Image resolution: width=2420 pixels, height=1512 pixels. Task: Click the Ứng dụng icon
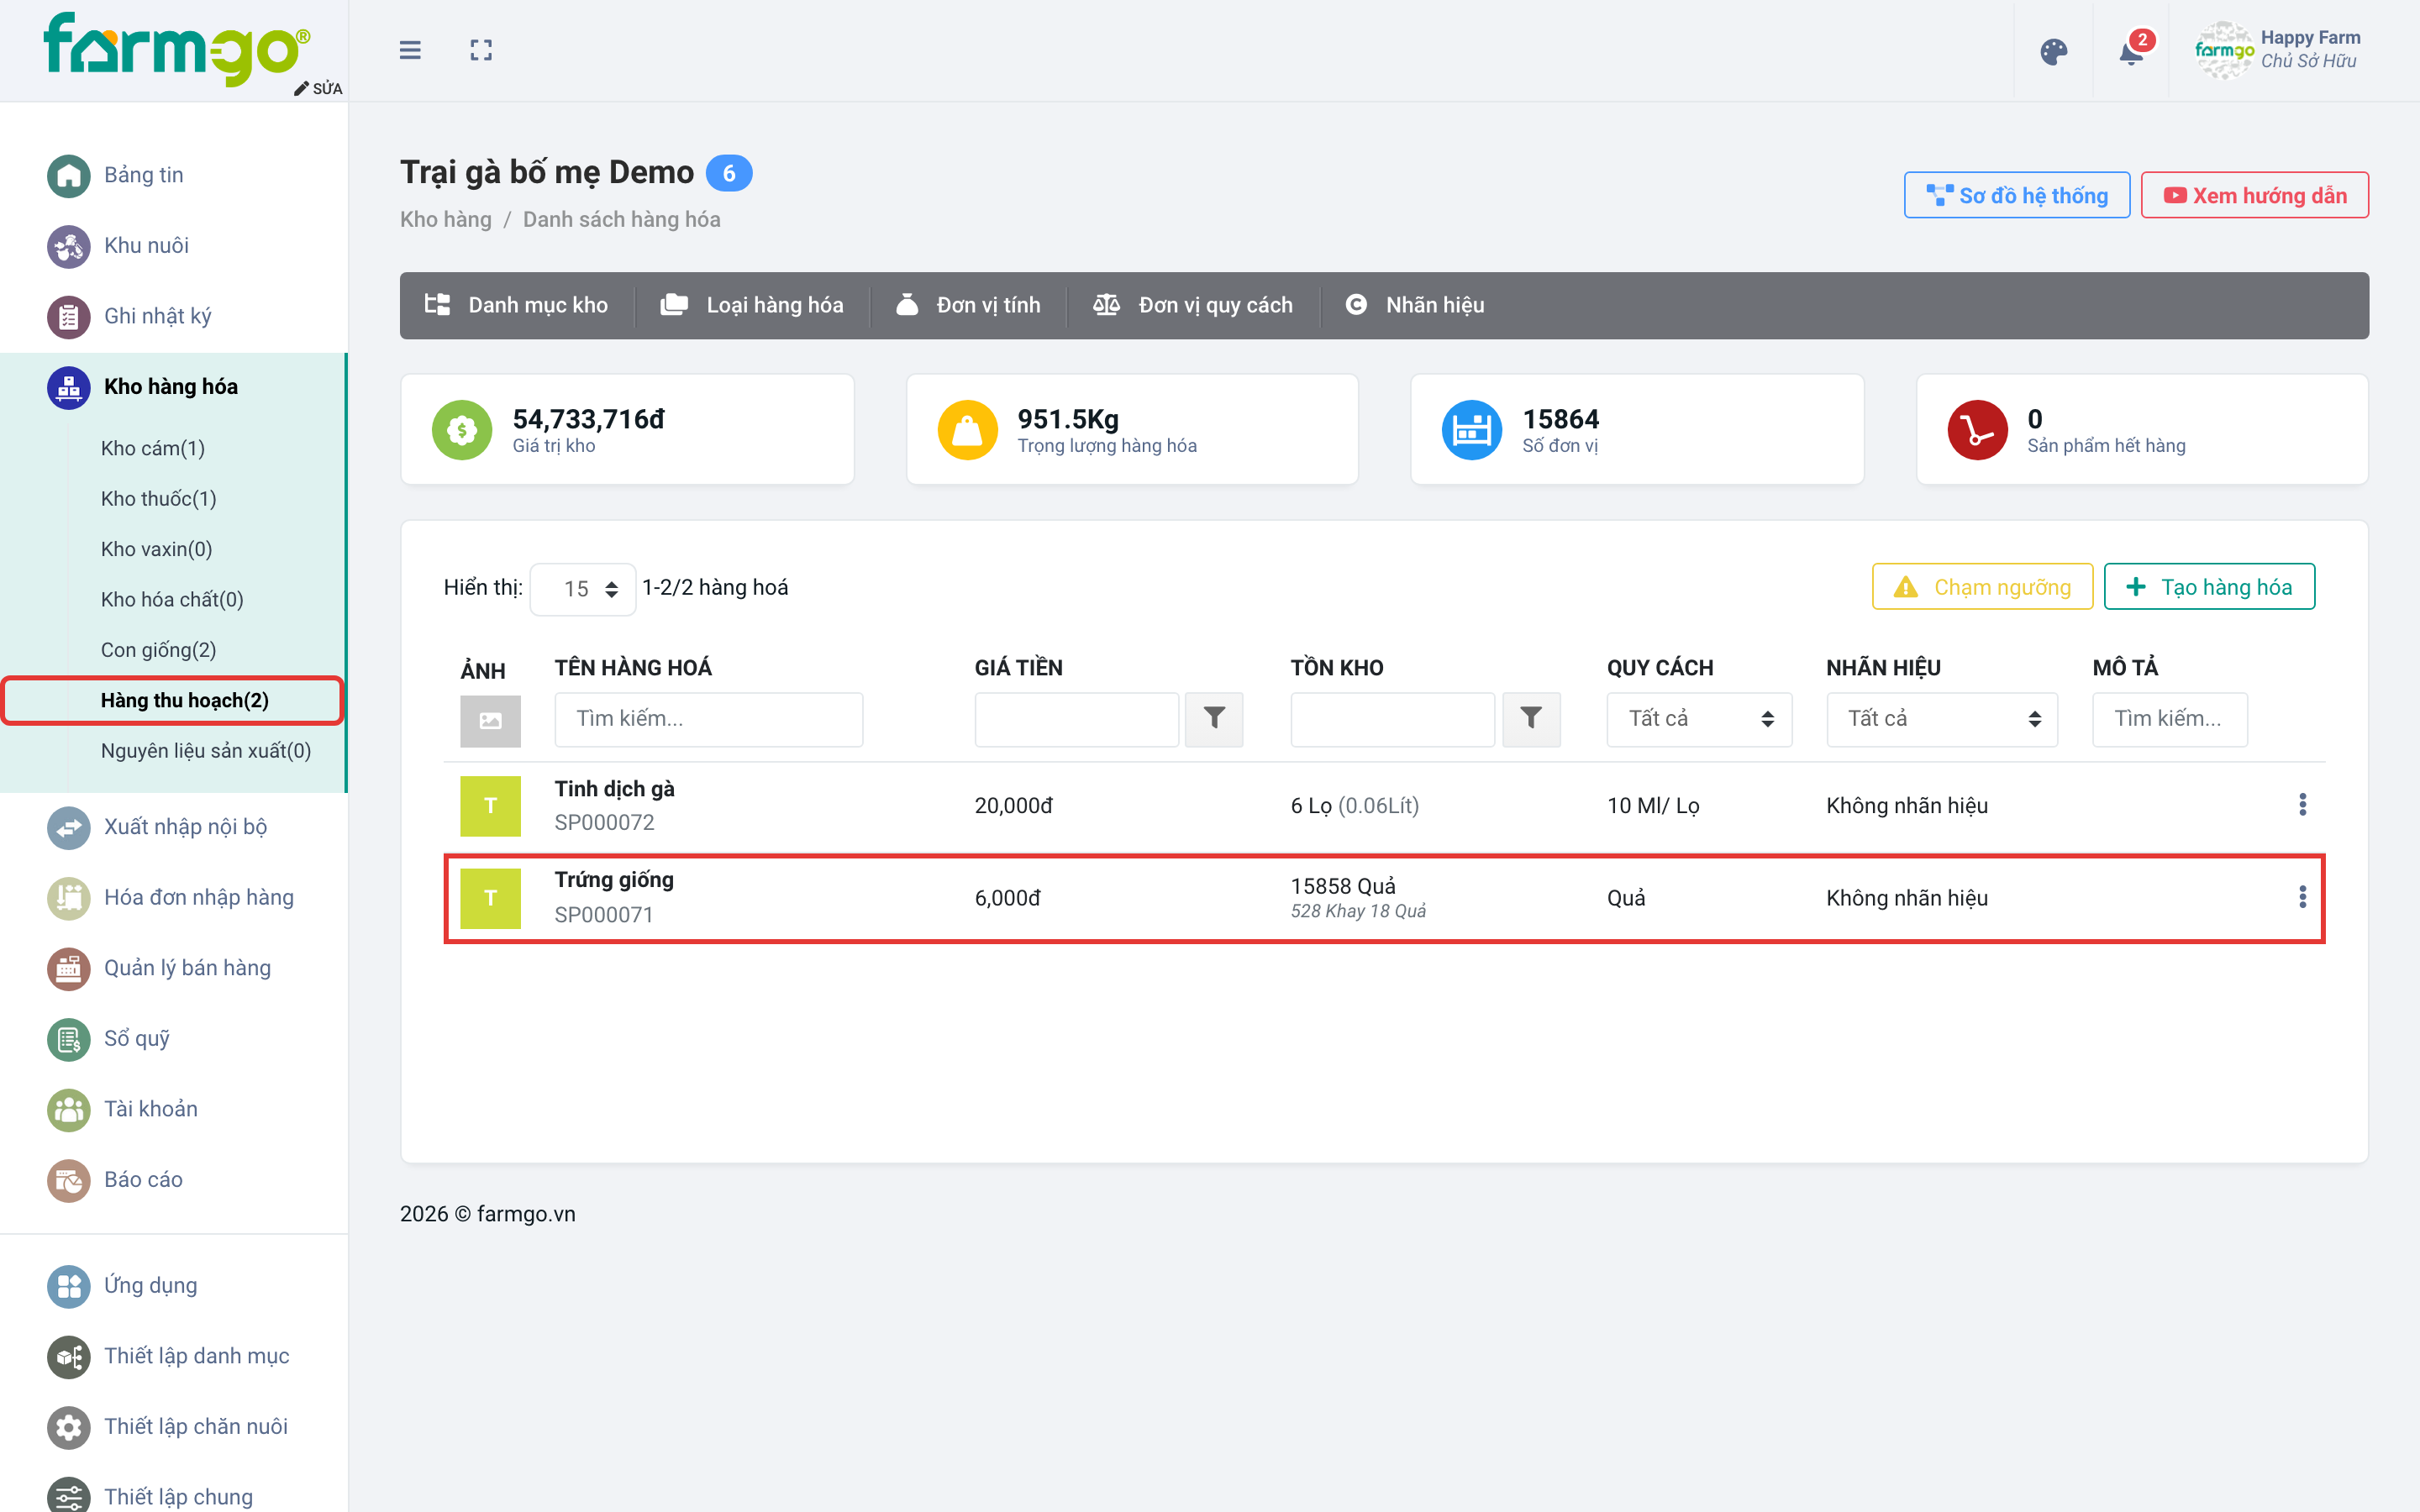[x=69, y=1286]
